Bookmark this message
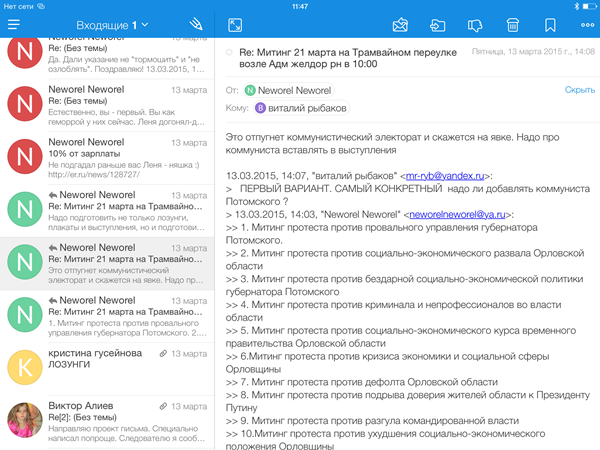The width and height of the screenshot is (600, 450). [550, 25]
